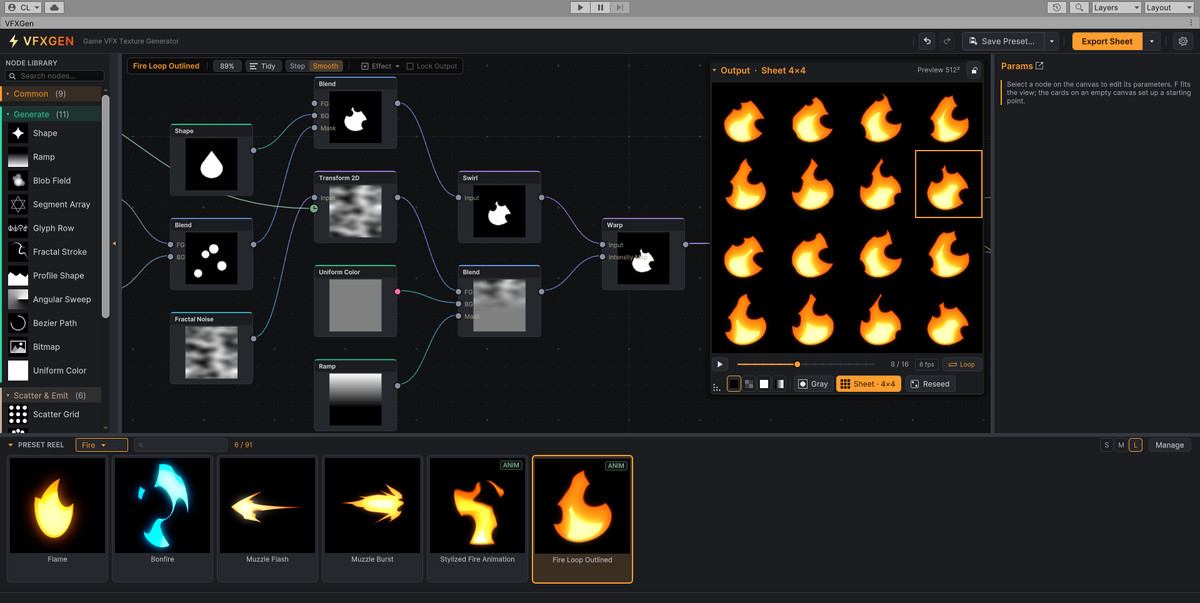
Task: Set preset thumbnail size to S
Action: tap(1107, 445)
